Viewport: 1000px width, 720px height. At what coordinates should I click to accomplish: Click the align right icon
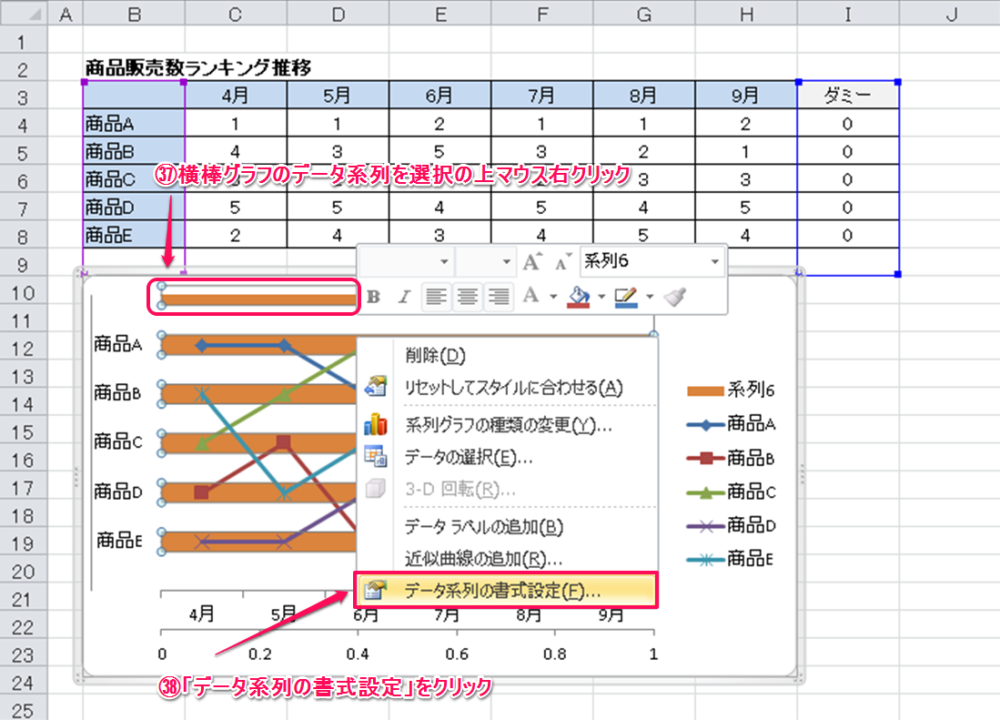tap(498, 296)
